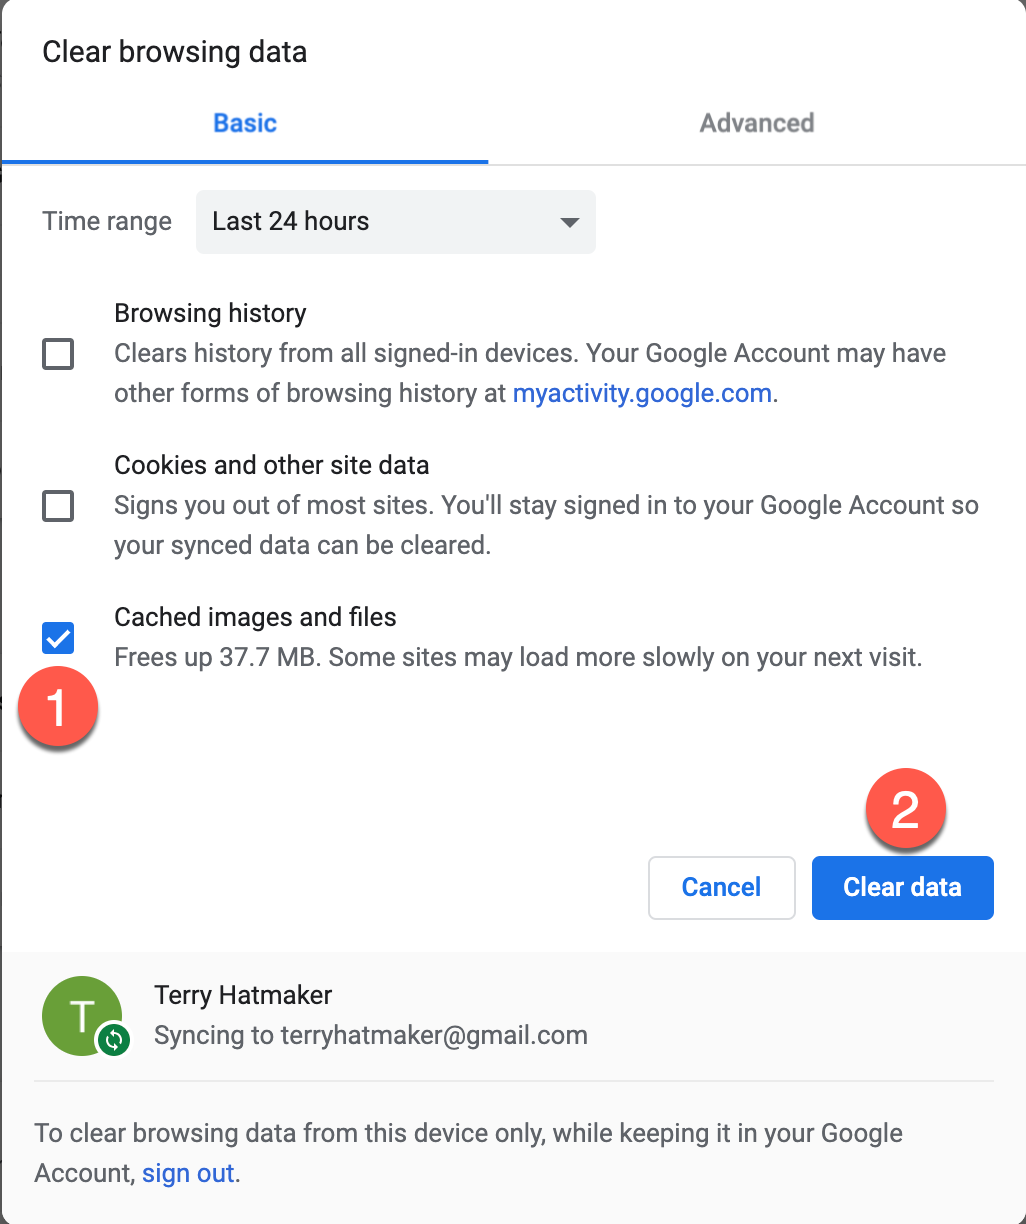1026x1224 pixels.
Task: Uncheck the Cached images and files checkbox
Action: point(58,637)
